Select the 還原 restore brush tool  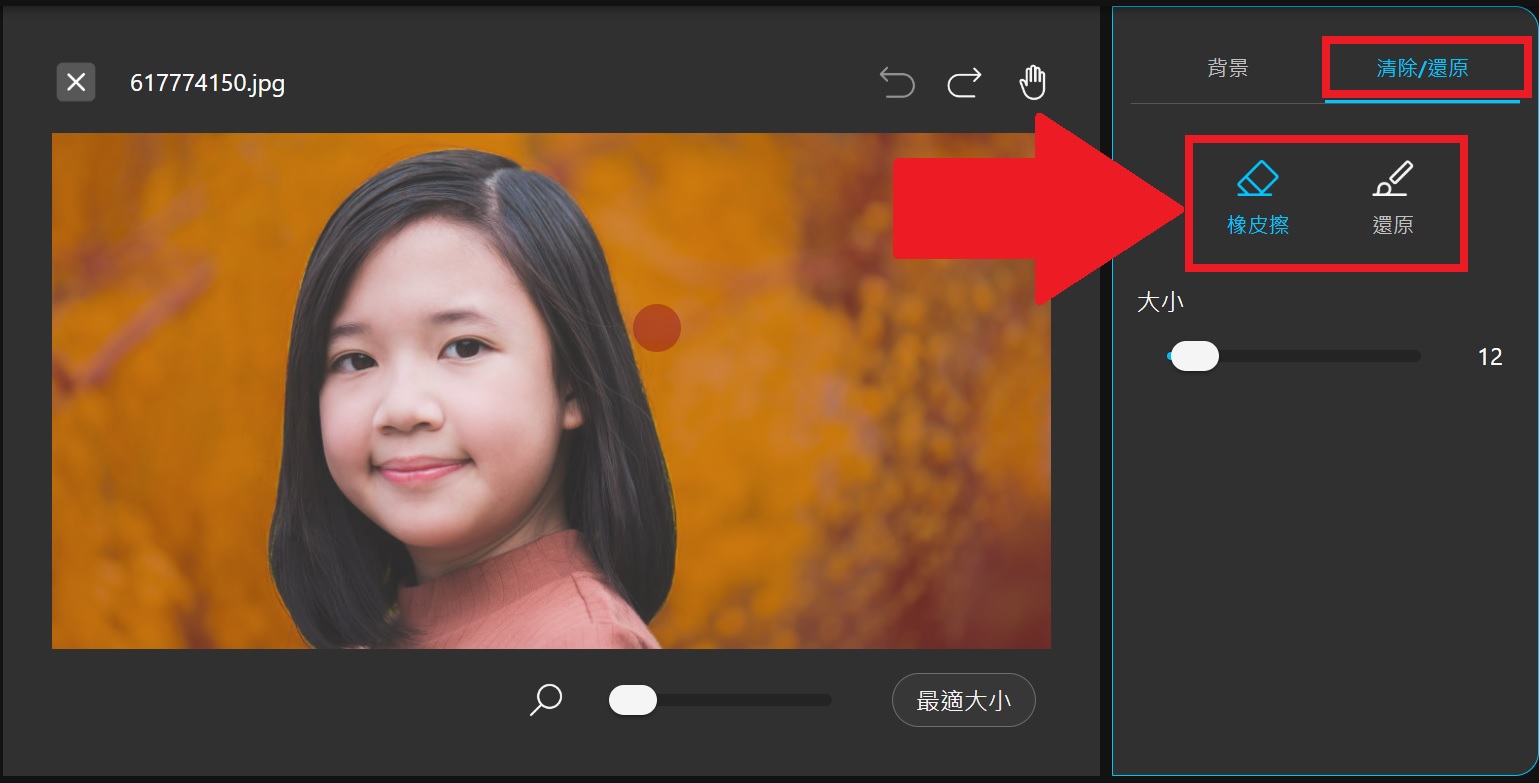1392,180
